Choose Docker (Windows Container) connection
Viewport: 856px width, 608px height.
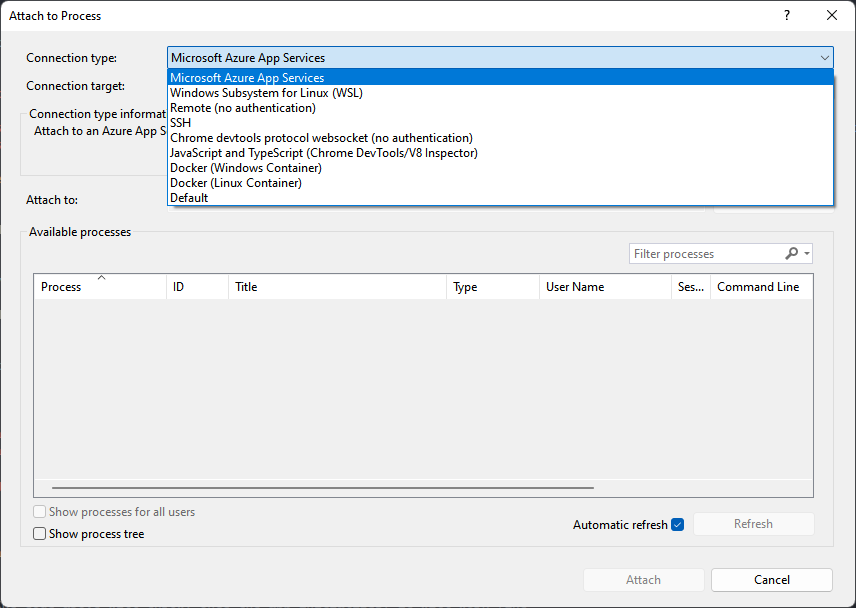click(x=500, y=168)
